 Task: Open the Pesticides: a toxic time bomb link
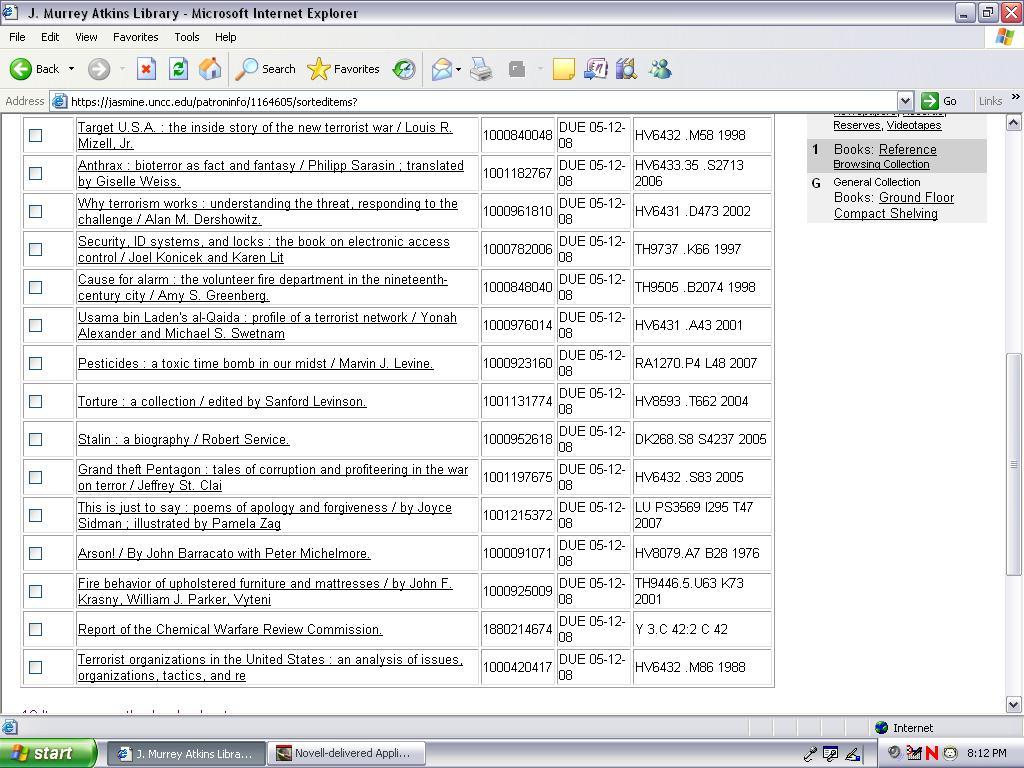[255, 363]
